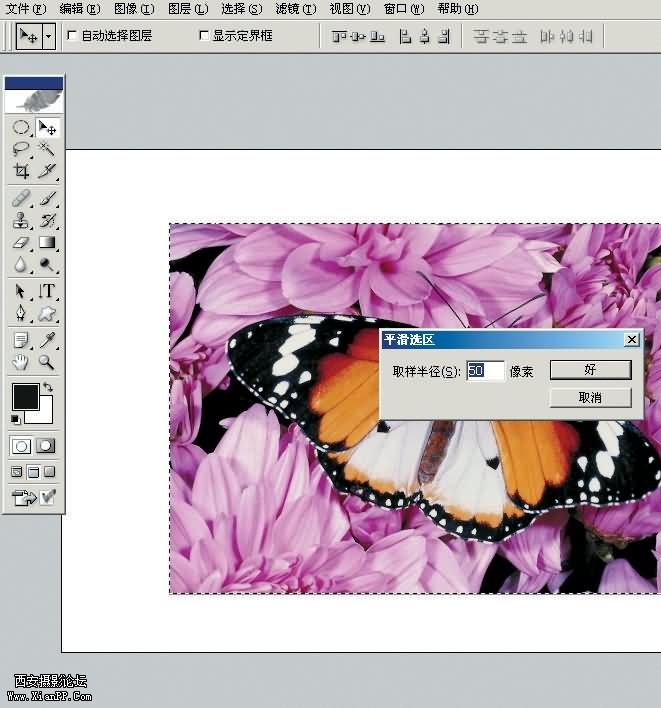This screenshot has width=661, height=708.
Task: Select the Clone Stamp tool
Action: tap(21, 220)
